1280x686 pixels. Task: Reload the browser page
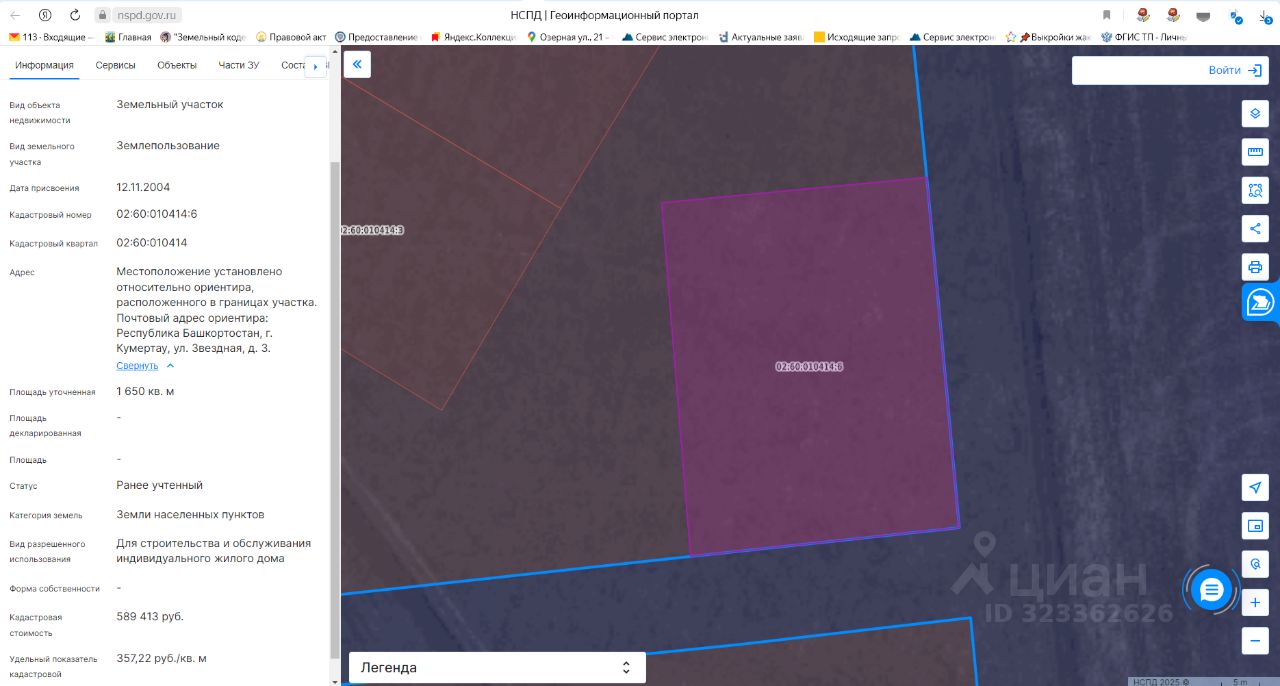pyautogui.click(x=75, y=15)
